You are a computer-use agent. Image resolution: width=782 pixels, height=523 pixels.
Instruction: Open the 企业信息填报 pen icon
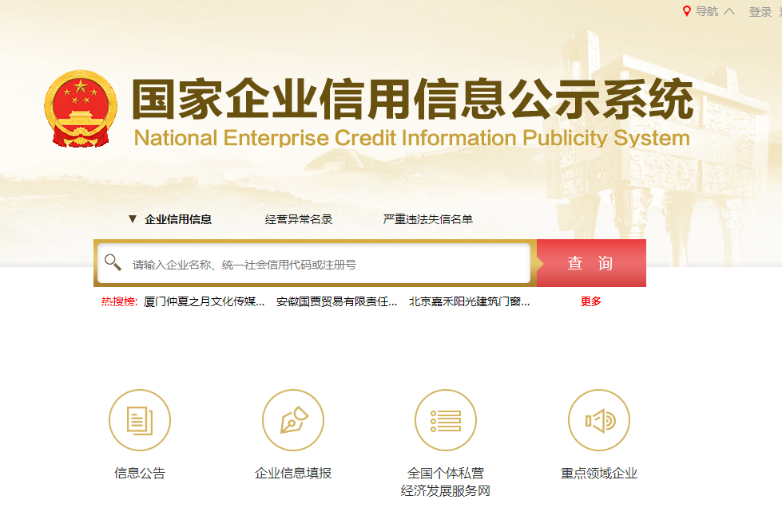293,420
